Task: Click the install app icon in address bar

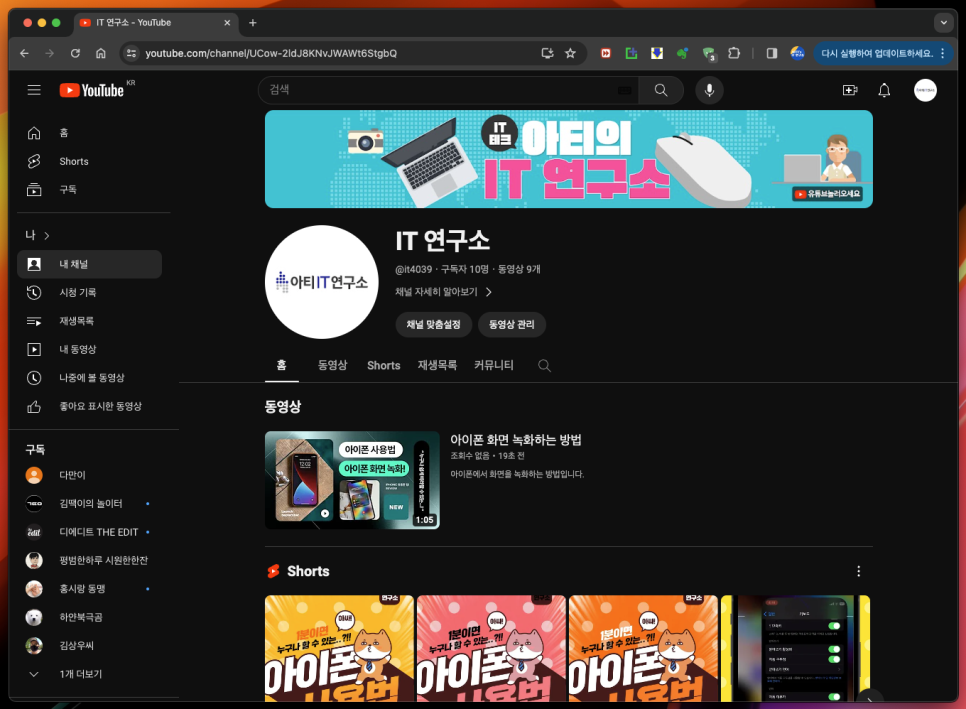Action: (547, 53)
